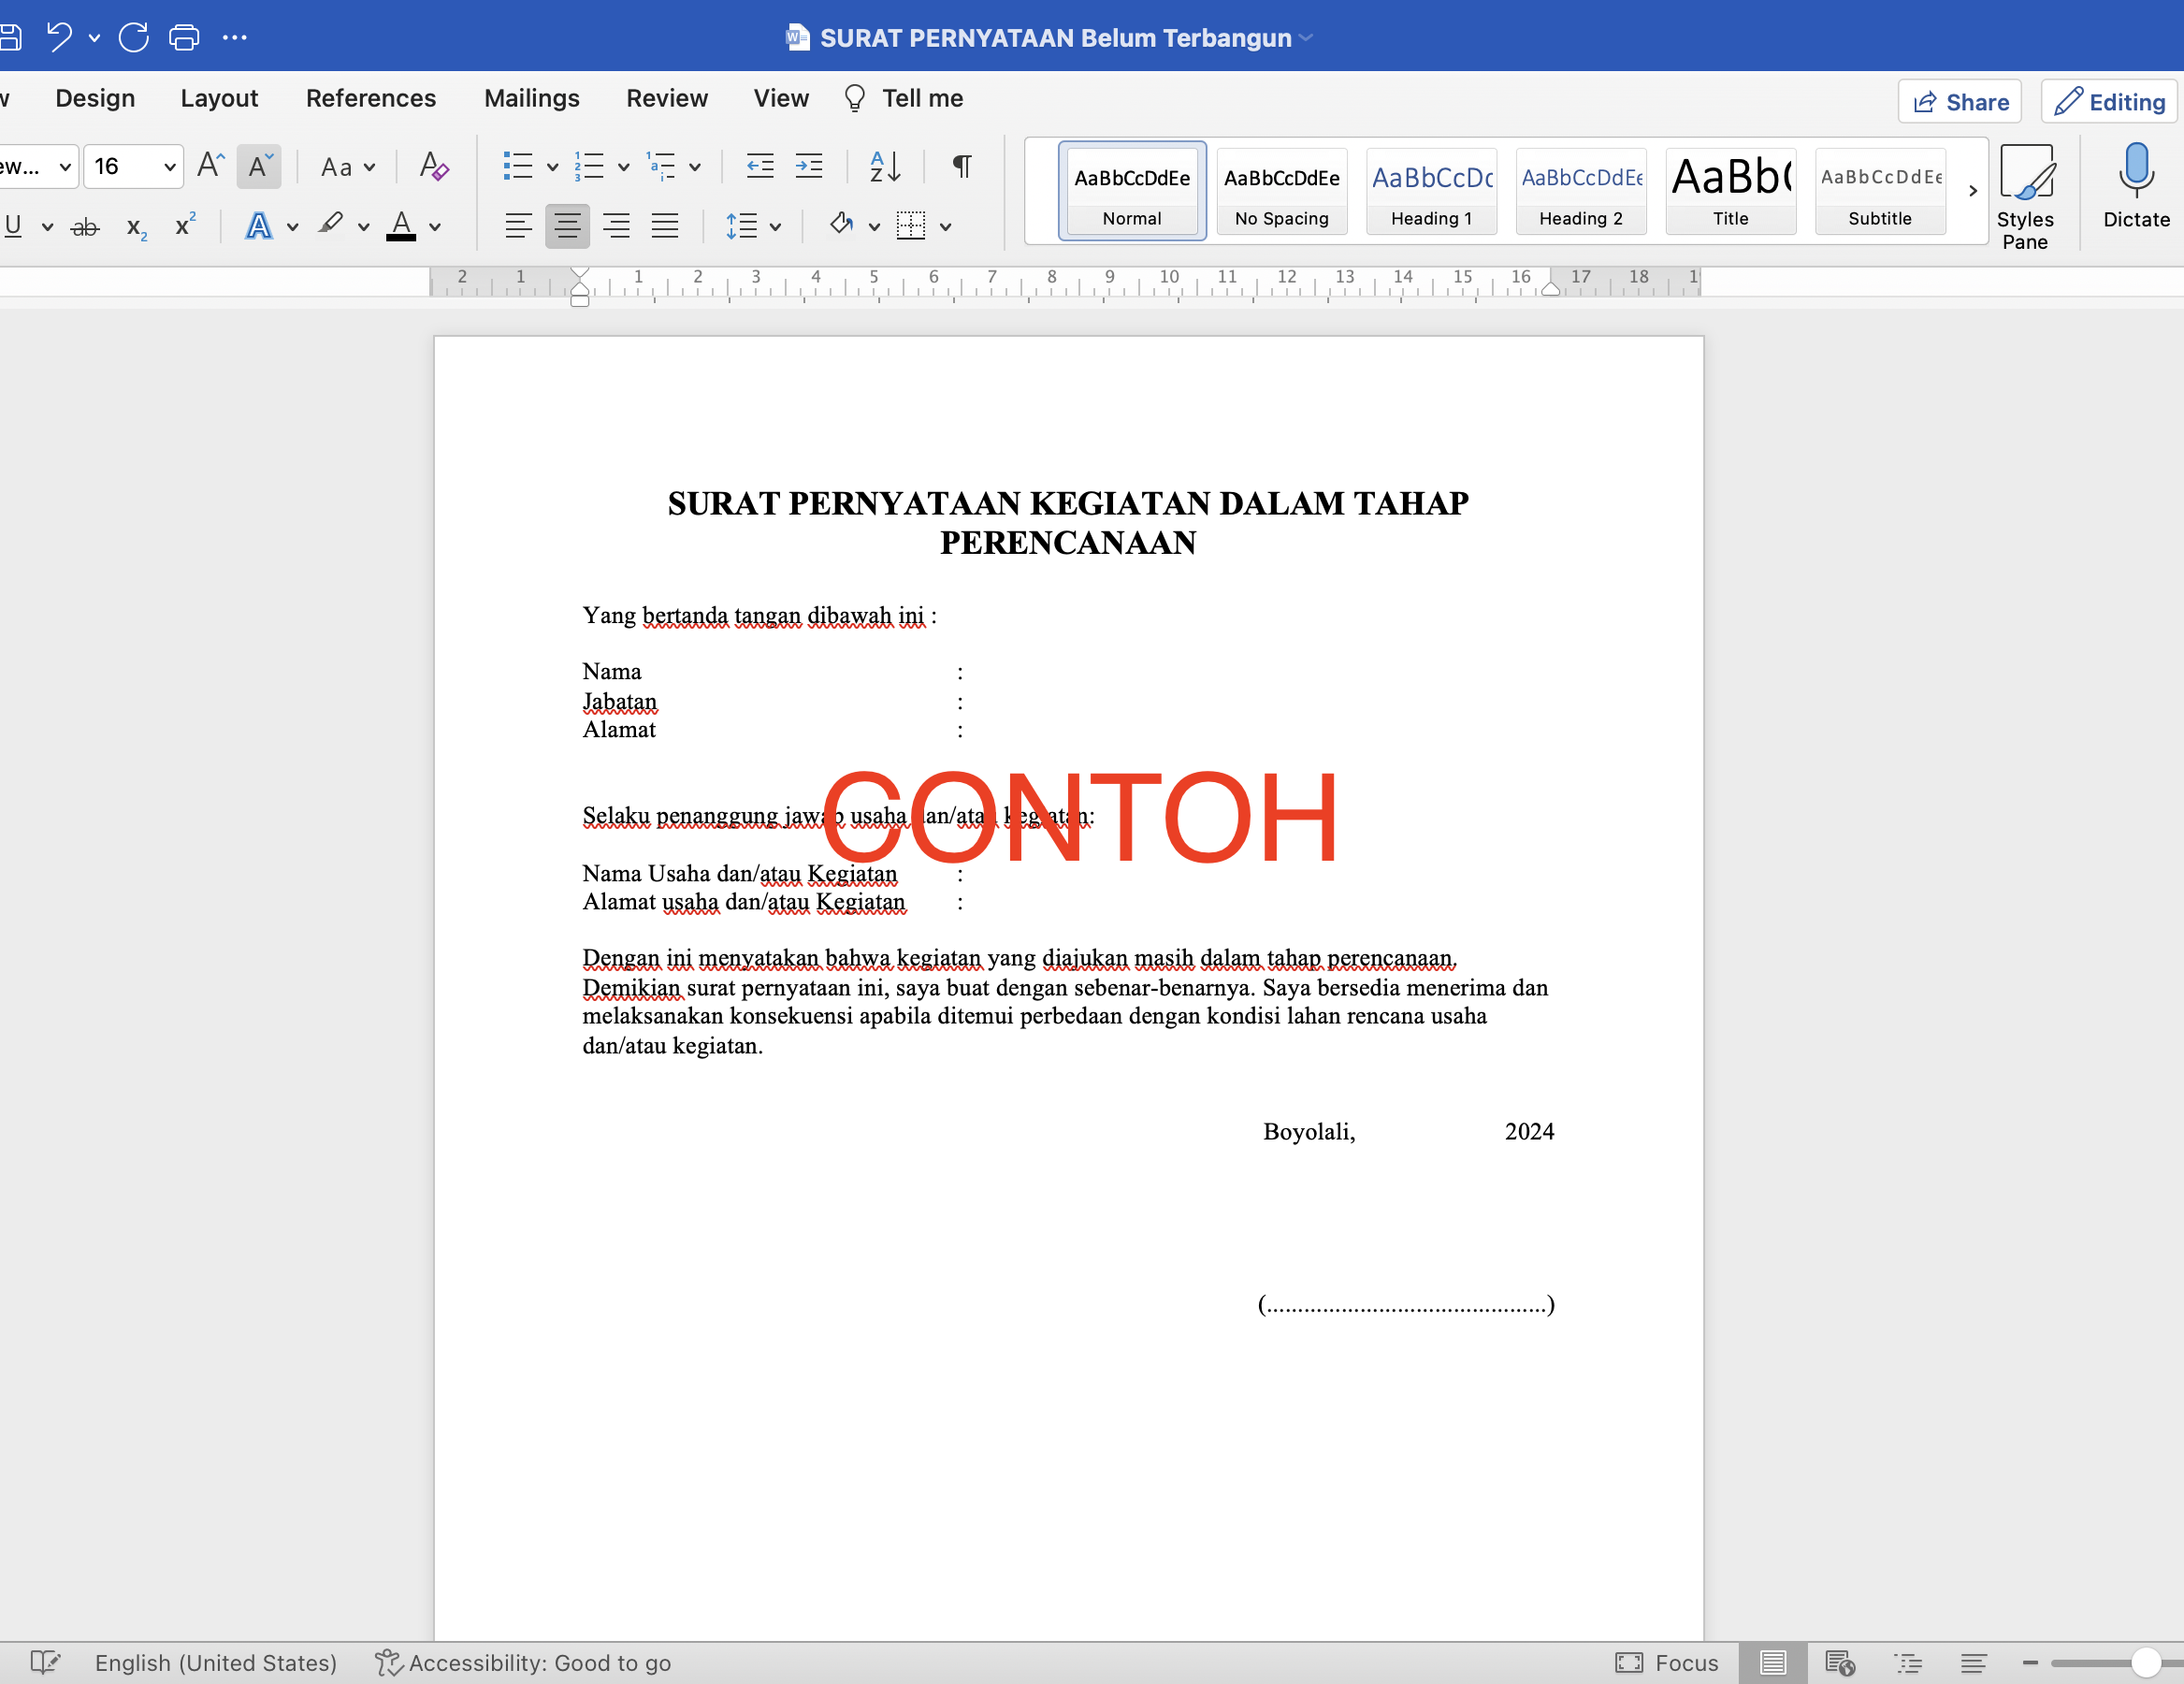This screenshot has width=2184, height=1684.
Task: Open document title dropdown chevron
Action: coord(1306,38)
